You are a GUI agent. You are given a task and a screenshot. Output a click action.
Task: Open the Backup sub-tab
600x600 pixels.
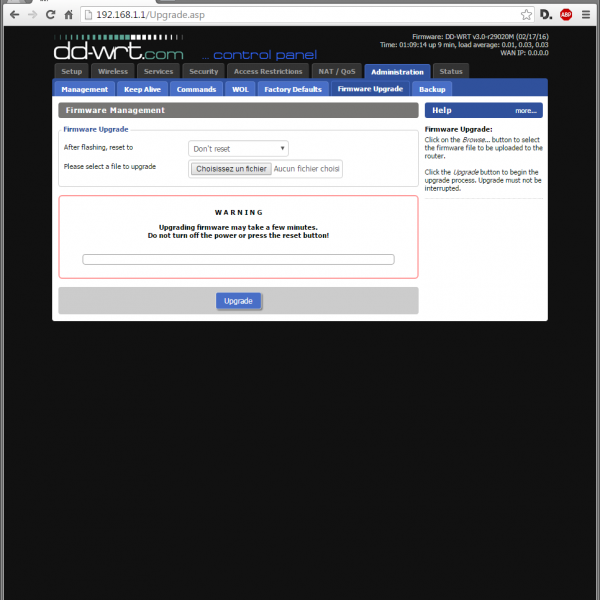point(431,89)
